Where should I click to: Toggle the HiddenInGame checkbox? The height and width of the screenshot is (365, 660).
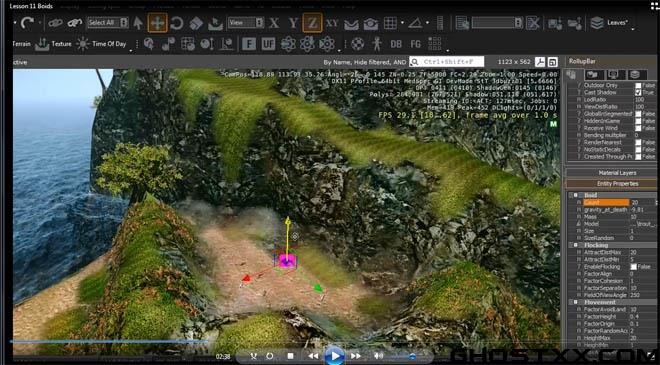click(639, 121)
